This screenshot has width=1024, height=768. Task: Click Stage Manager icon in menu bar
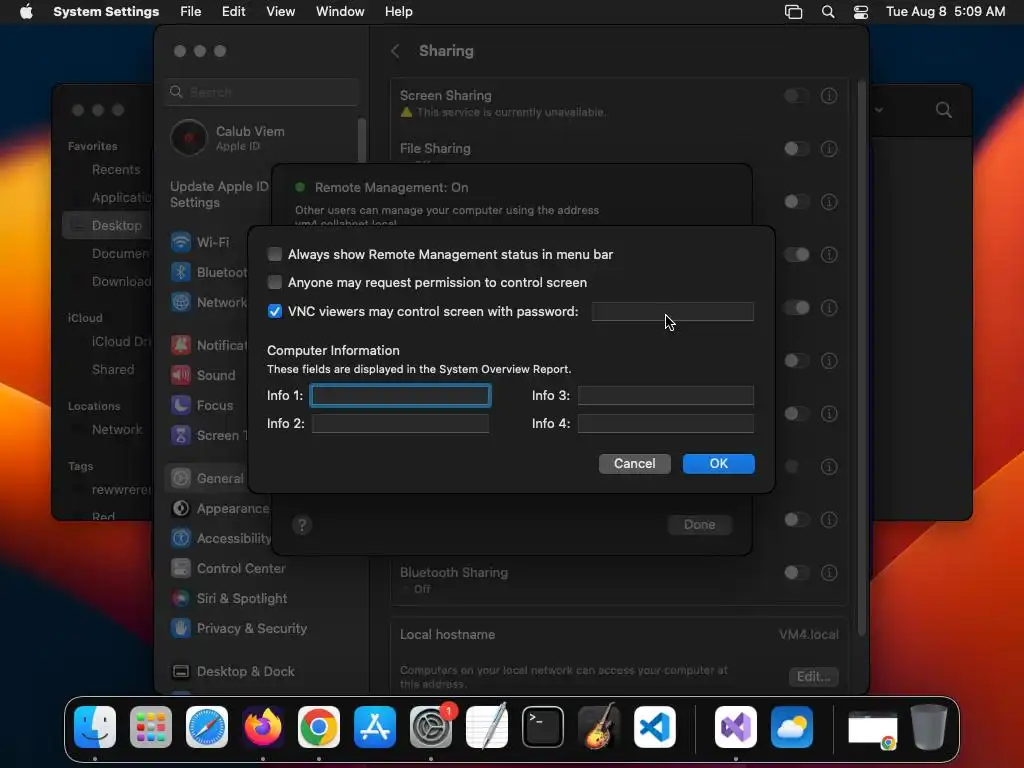[793, 12]
